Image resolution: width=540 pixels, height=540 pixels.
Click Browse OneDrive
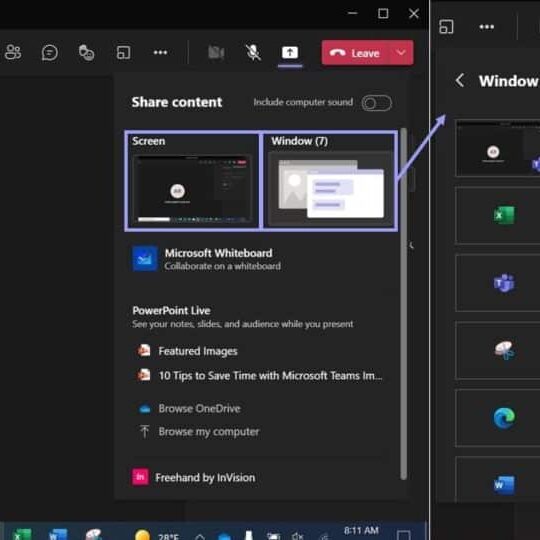click(189, 409)
